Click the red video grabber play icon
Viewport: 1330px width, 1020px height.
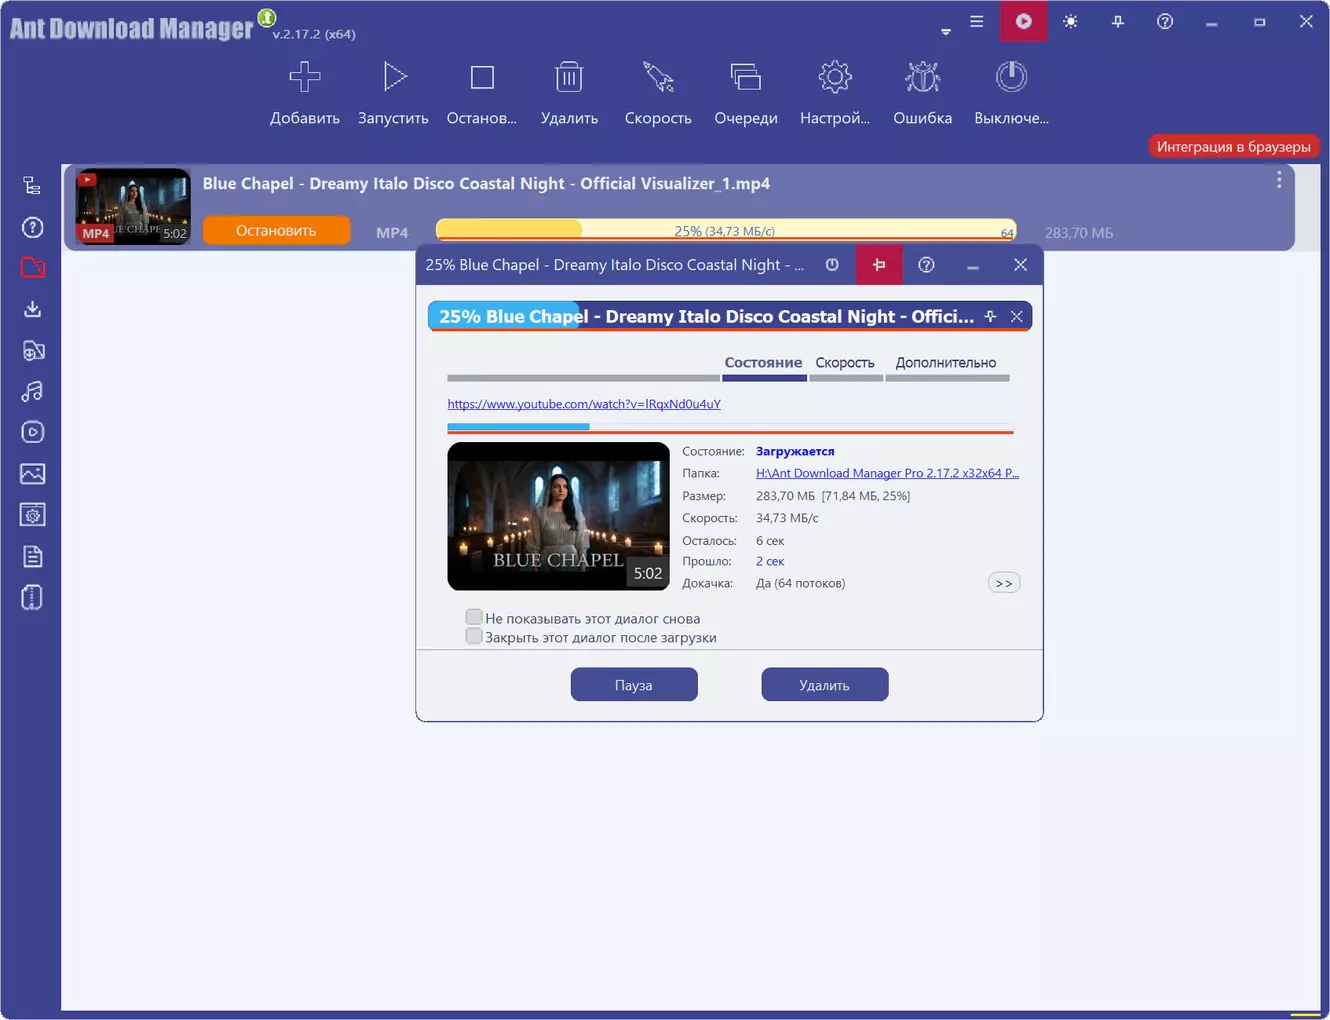click(x=1024, y=21)
